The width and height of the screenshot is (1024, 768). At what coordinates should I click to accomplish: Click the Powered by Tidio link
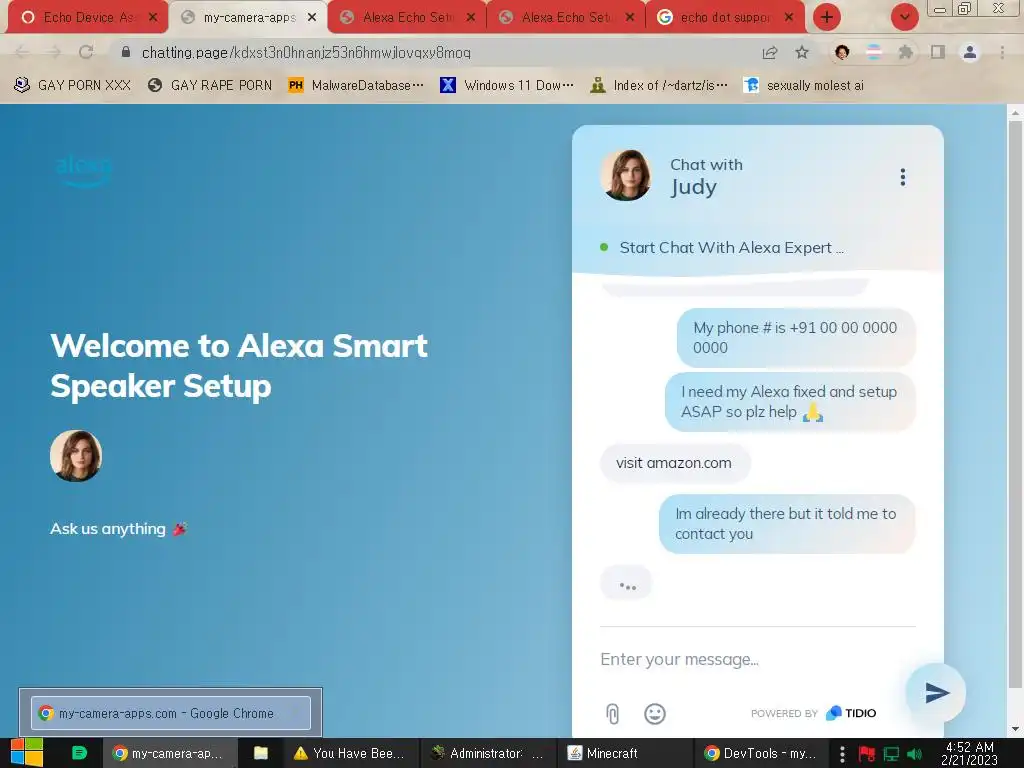pos(813,713)
